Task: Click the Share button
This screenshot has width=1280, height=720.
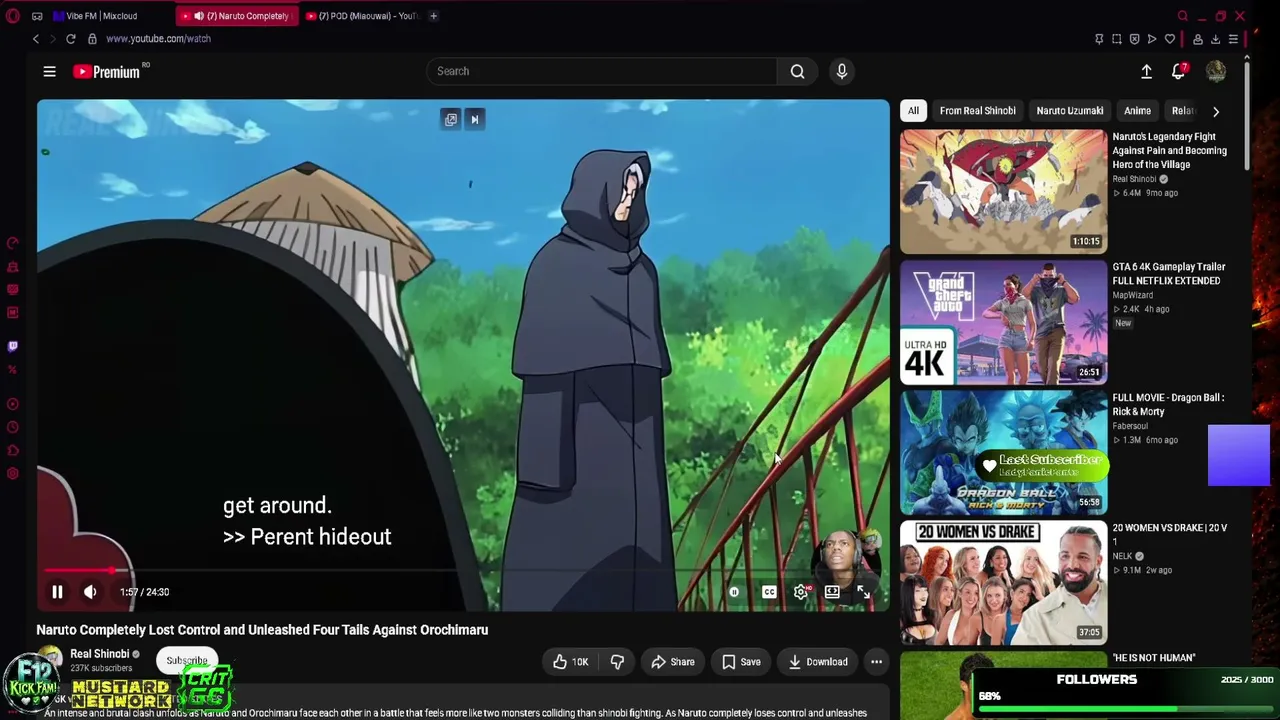Action: 672,662
